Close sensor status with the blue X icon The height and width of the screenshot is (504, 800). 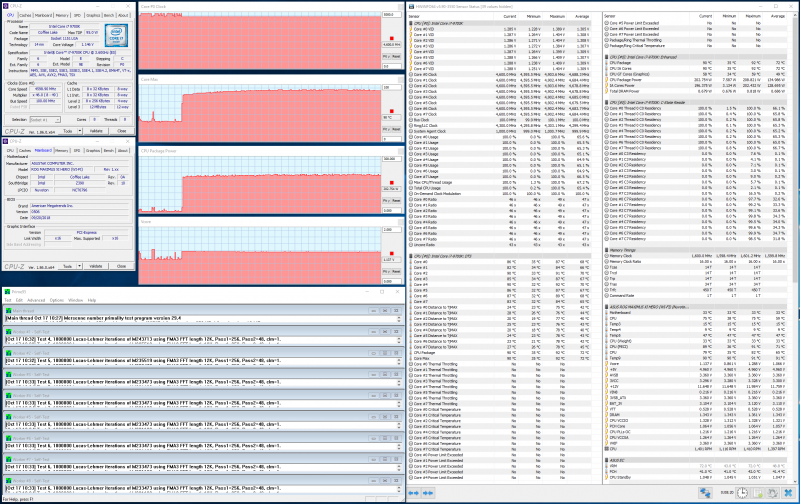[788, 493]
